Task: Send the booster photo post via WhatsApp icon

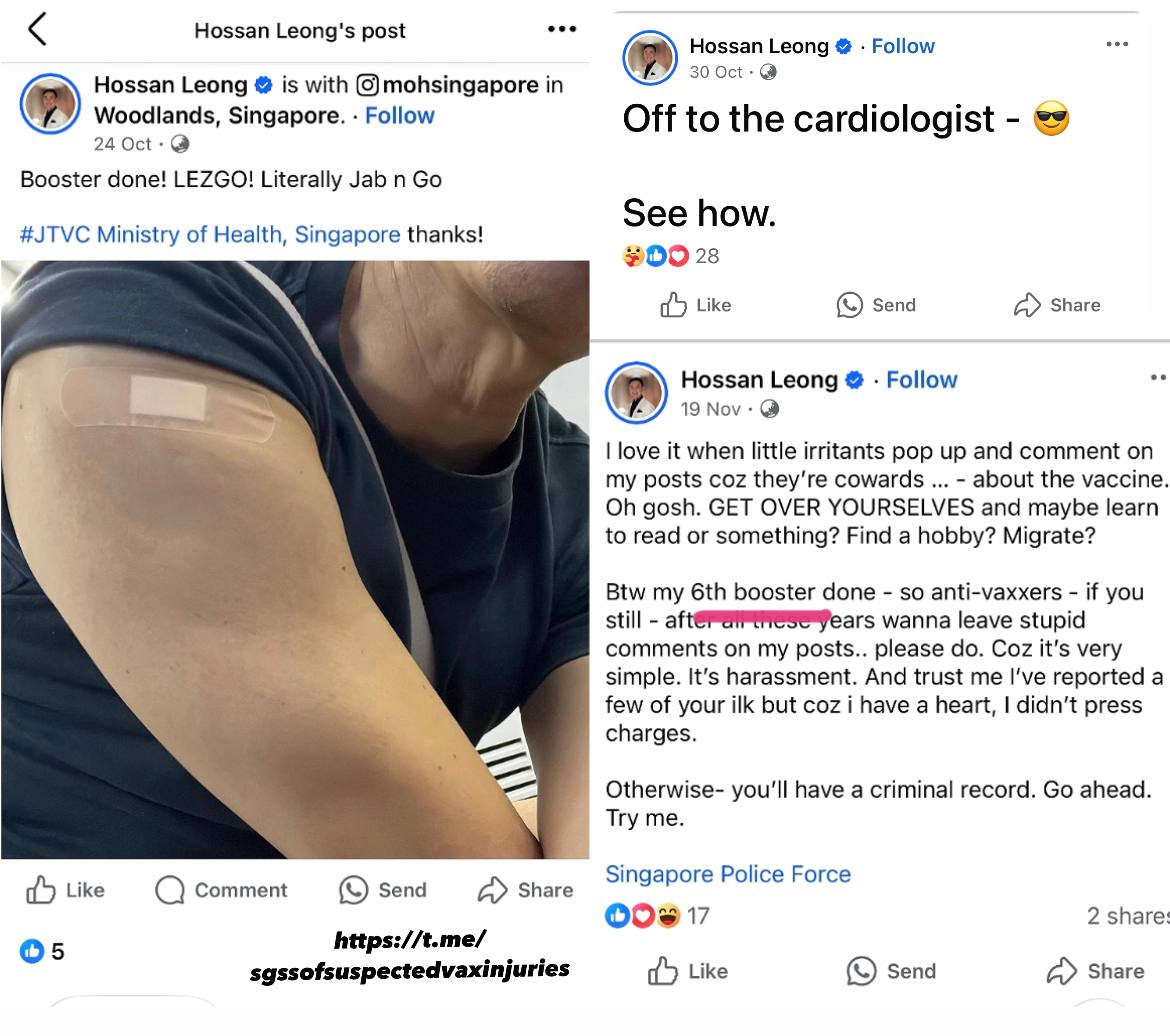Action: click(382, 890)
